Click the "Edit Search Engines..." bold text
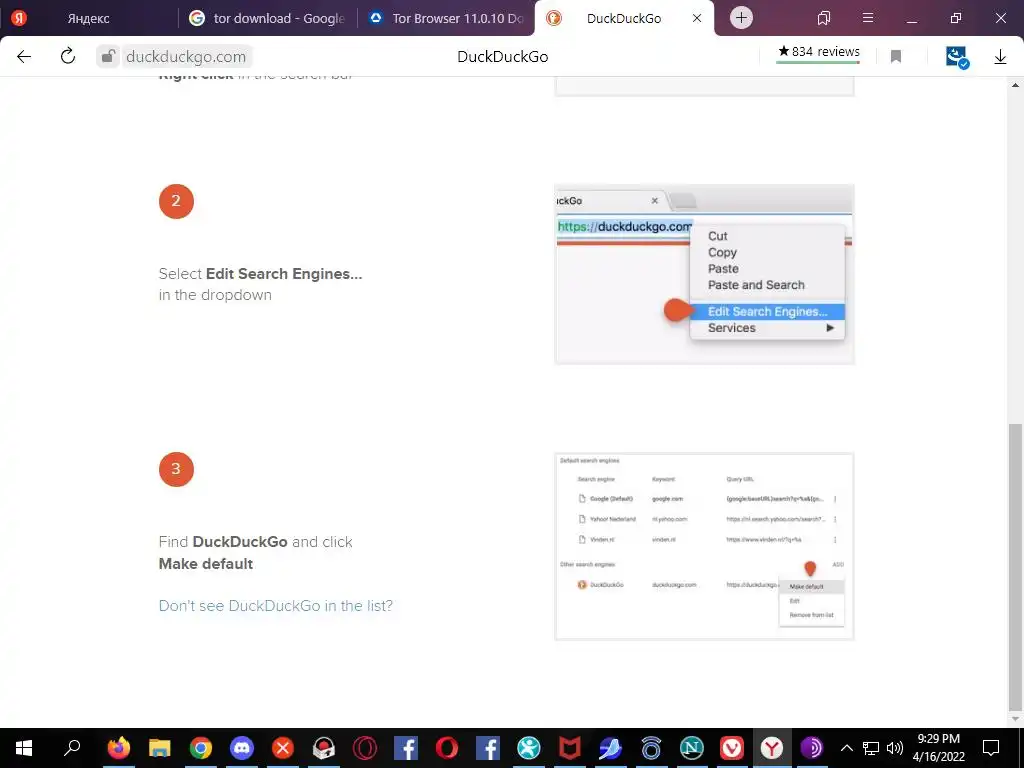Image resolution: width=1024 pixels, height=768 pixels. coord(283,274)
